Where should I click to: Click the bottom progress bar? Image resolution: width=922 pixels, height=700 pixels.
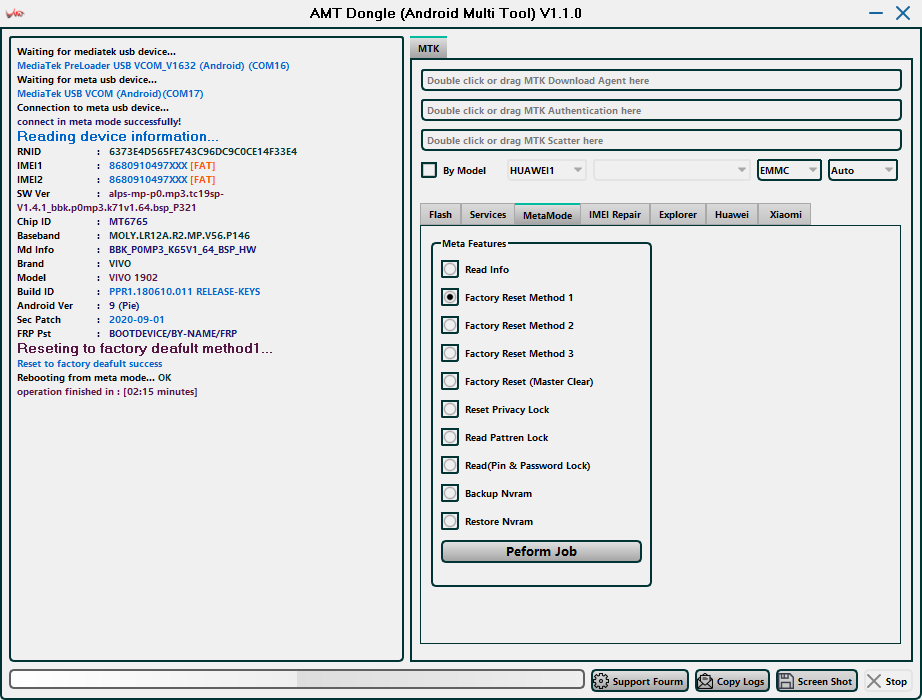click(297, 679)
